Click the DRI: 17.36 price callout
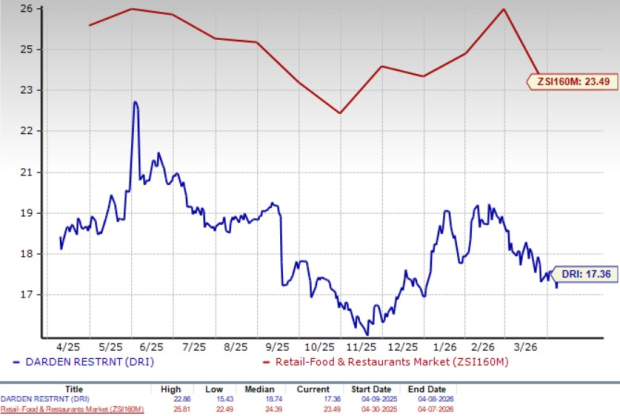The width and height of the screenshot is (620, 416). [x=586, y=272]
